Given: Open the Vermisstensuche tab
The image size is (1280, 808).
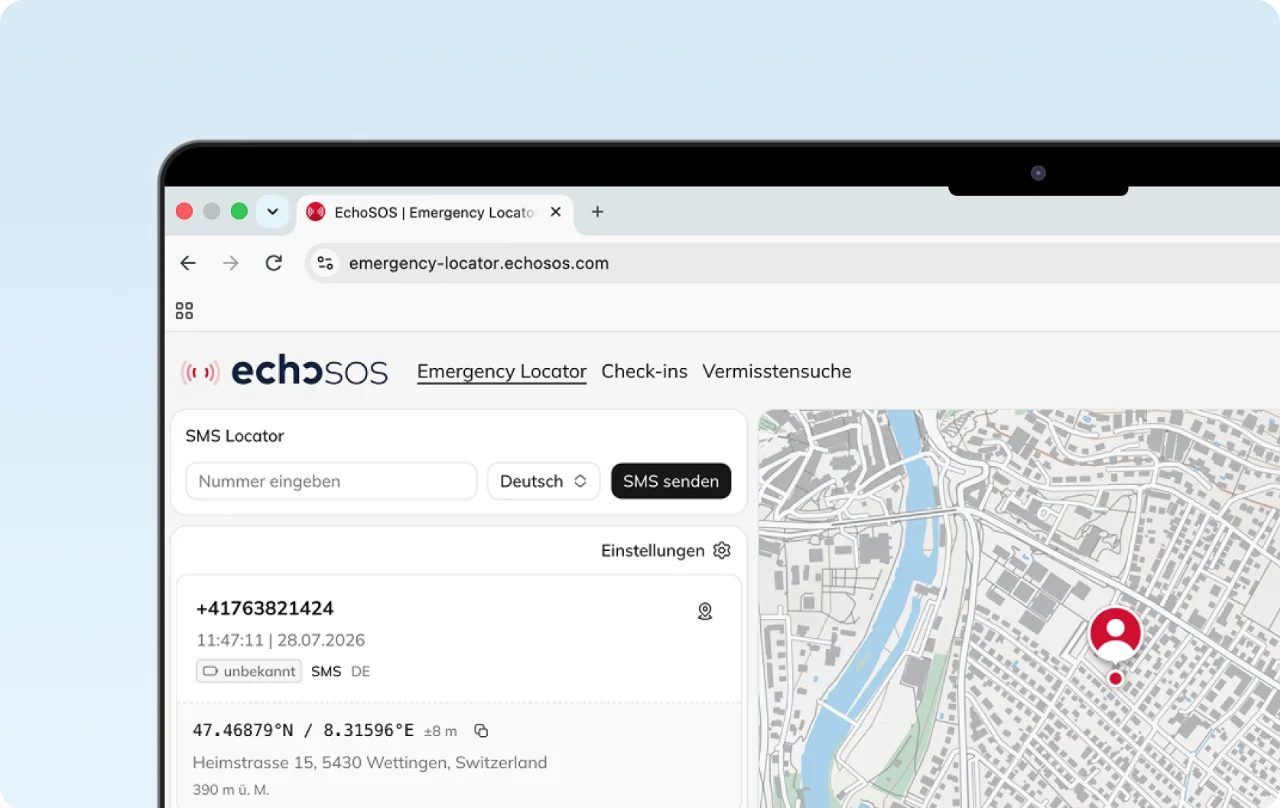Looking at the screenshot, I should pyautogui.click(x=777, y=371).
